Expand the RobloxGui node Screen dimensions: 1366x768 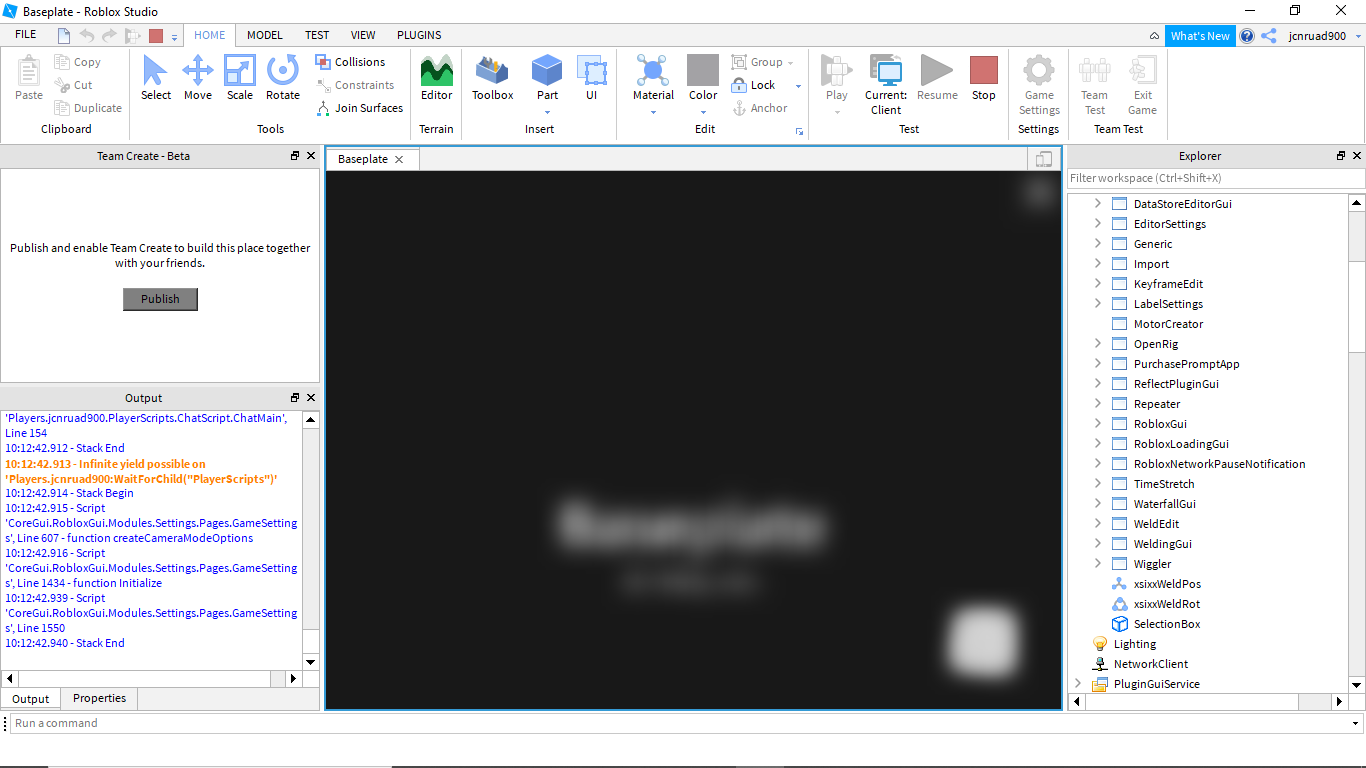coord(1097,423)
